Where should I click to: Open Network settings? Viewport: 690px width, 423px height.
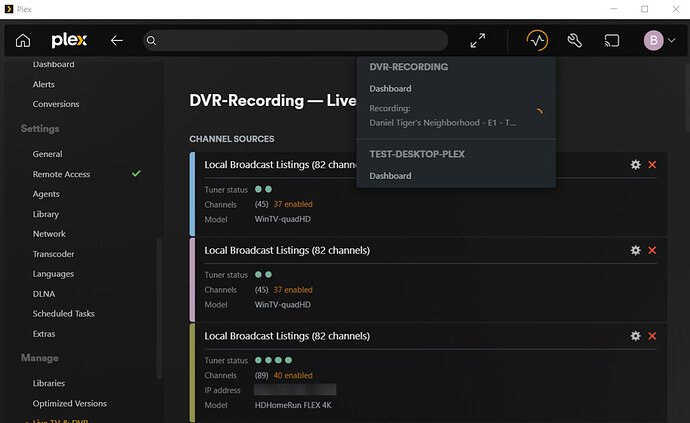(x=49, y=234)
